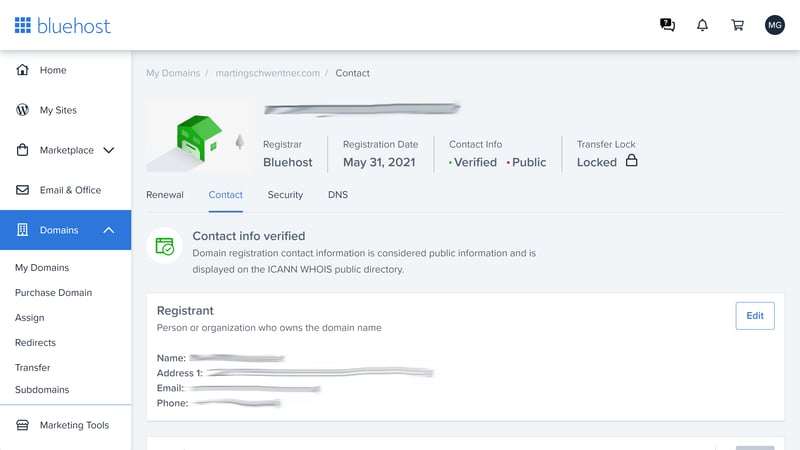Click martingschwentner.com breadcrumb link
Screen dimensions: 800x450
(x=268, y=73)
